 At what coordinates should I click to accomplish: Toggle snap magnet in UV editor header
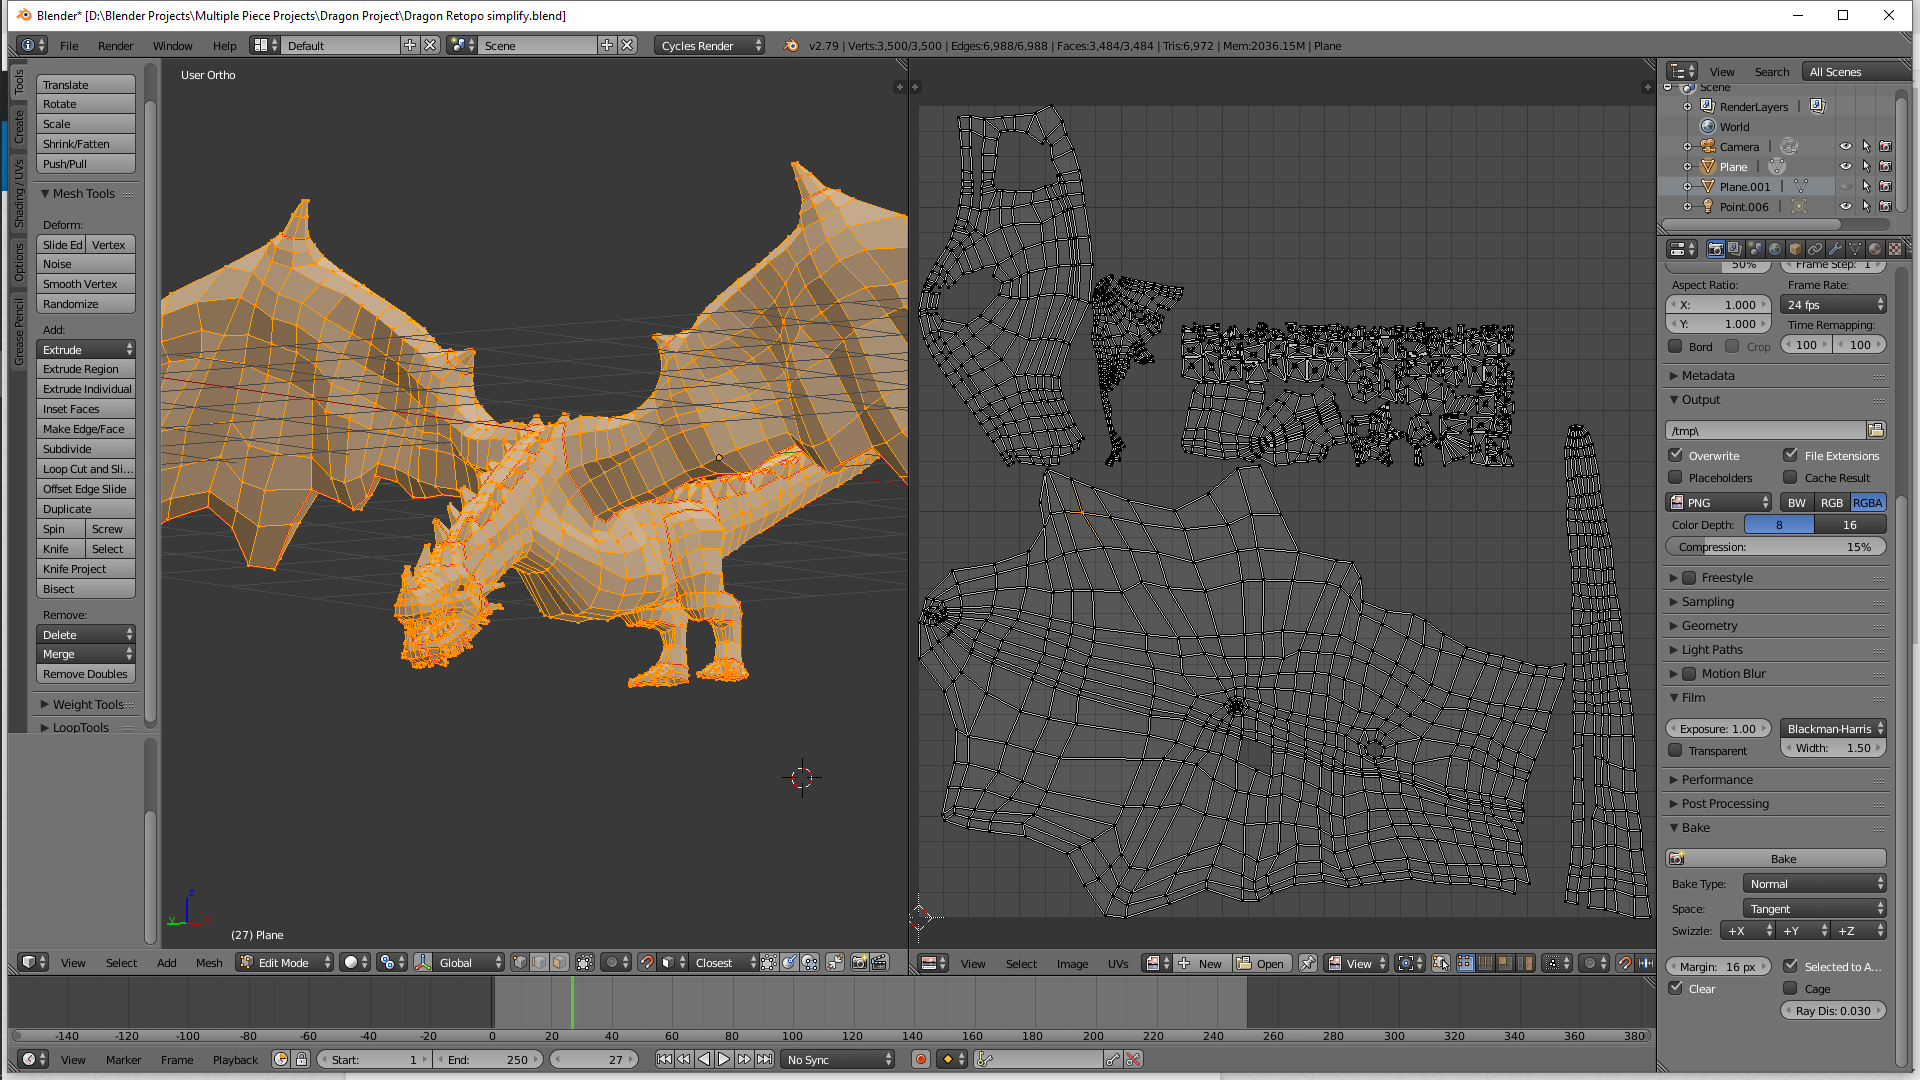click(x=1625, y=963)
